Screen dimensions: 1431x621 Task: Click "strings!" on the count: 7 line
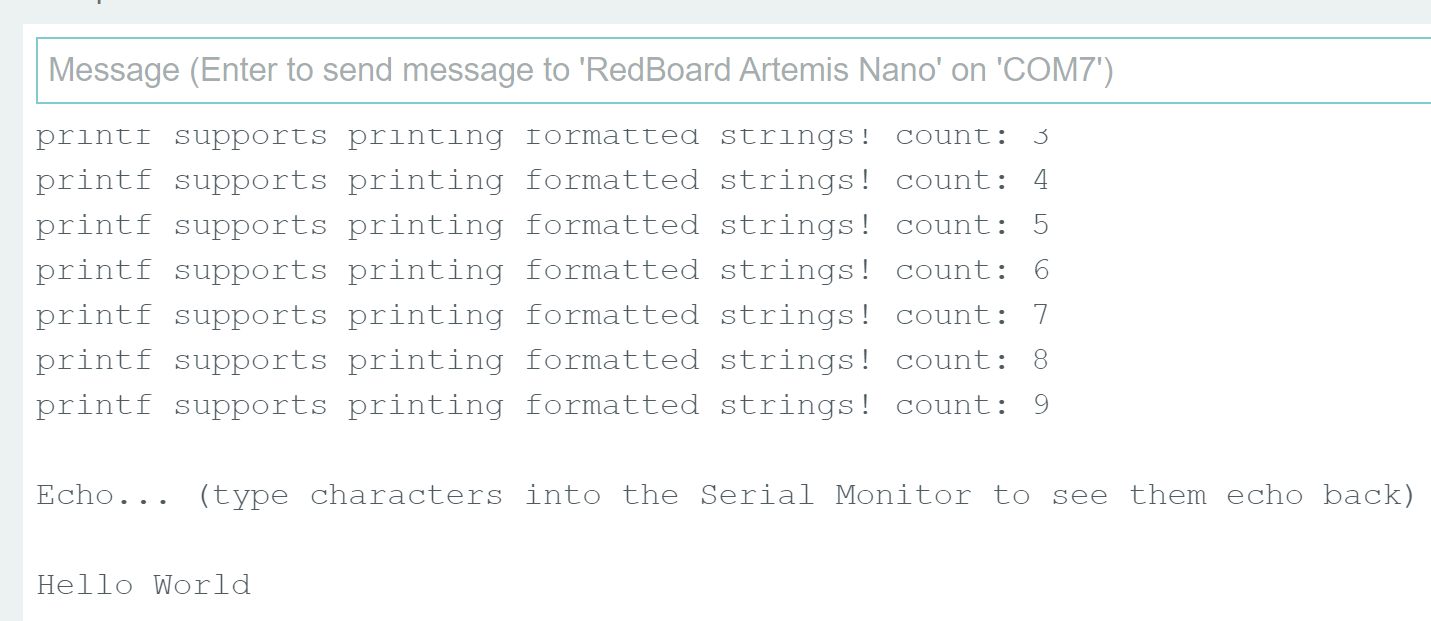click(x=796, y=316)
